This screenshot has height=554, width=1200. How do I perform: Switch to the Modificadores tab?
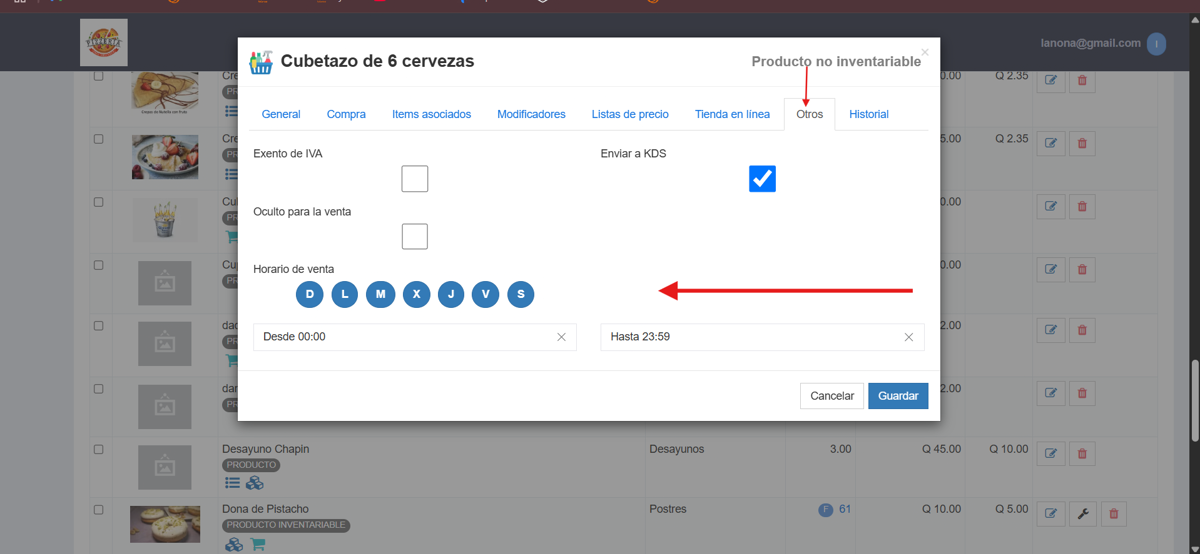point(531,114)
